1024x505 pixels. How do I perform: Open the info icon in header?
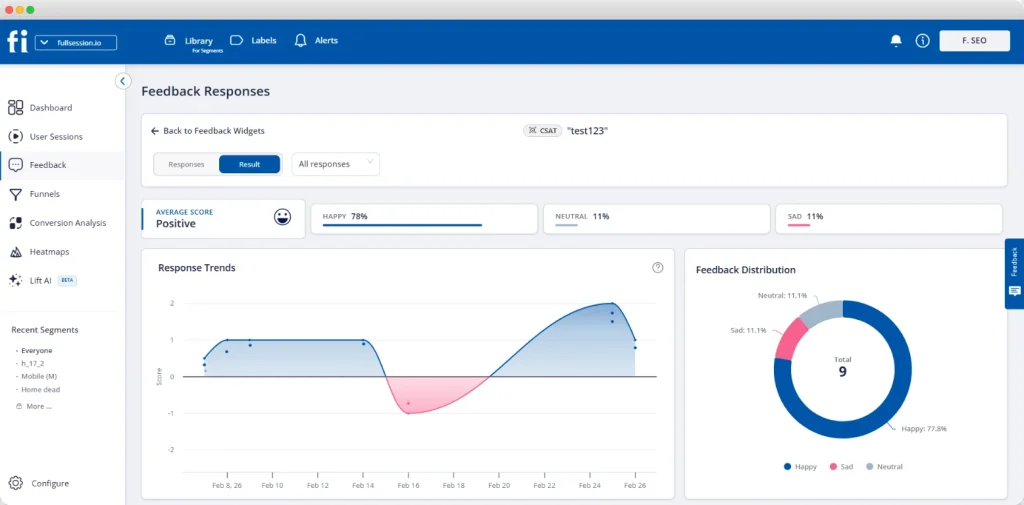coord(922,41)
